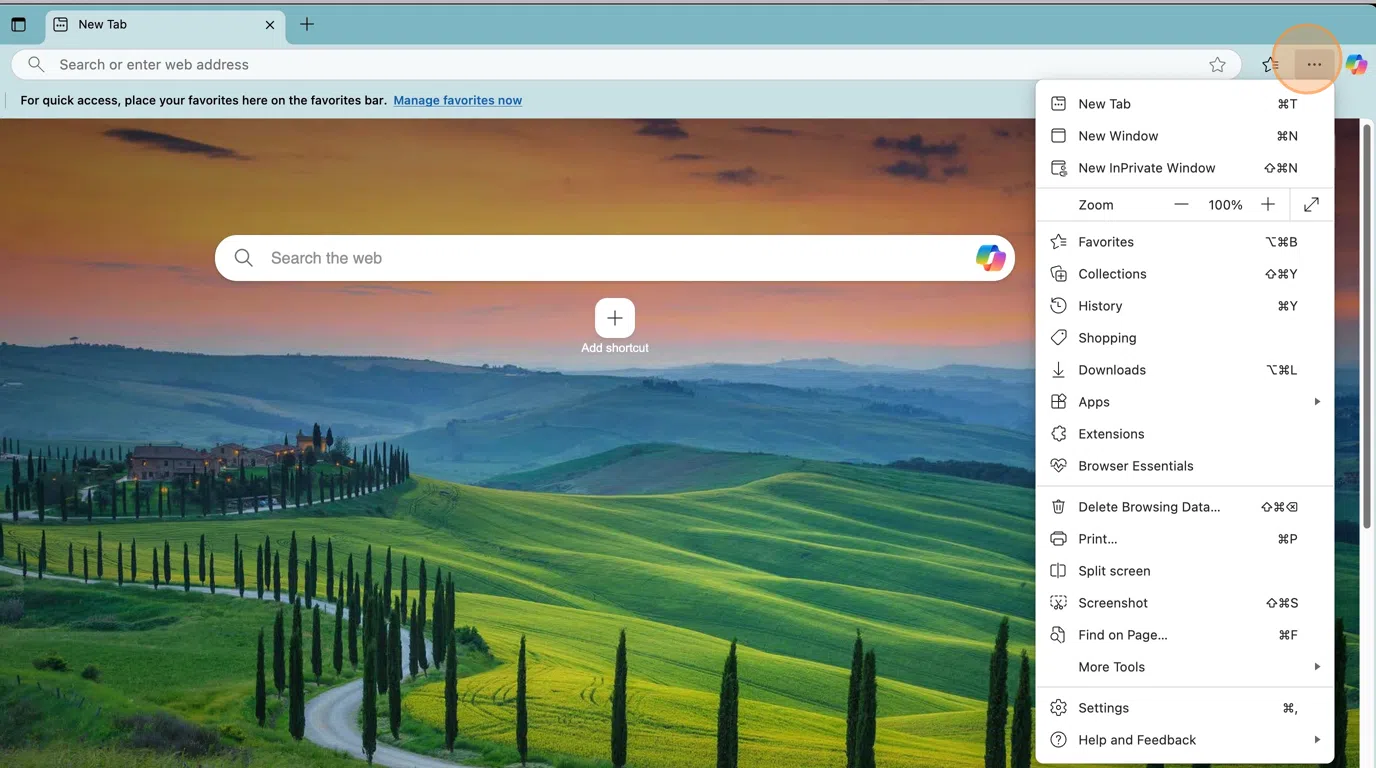Select Find on Page... in the menu
Viewport: 1376px width, 768px height.
(x=1185, y=635)
